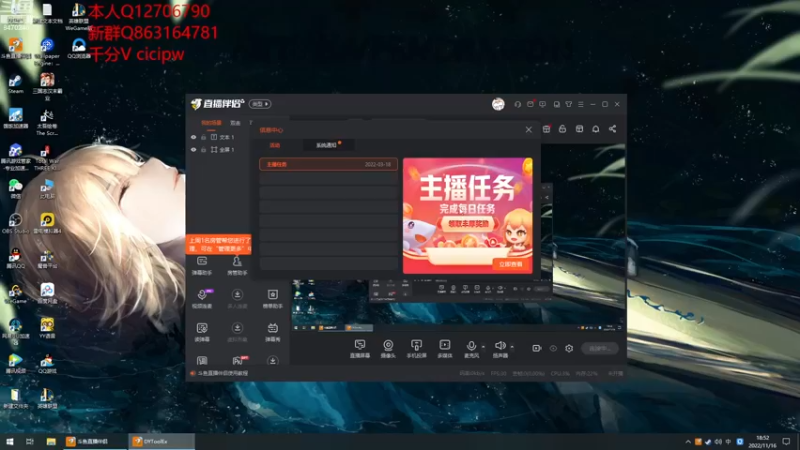Switch to the 系统通知 tab

click(x=326, y=145)
